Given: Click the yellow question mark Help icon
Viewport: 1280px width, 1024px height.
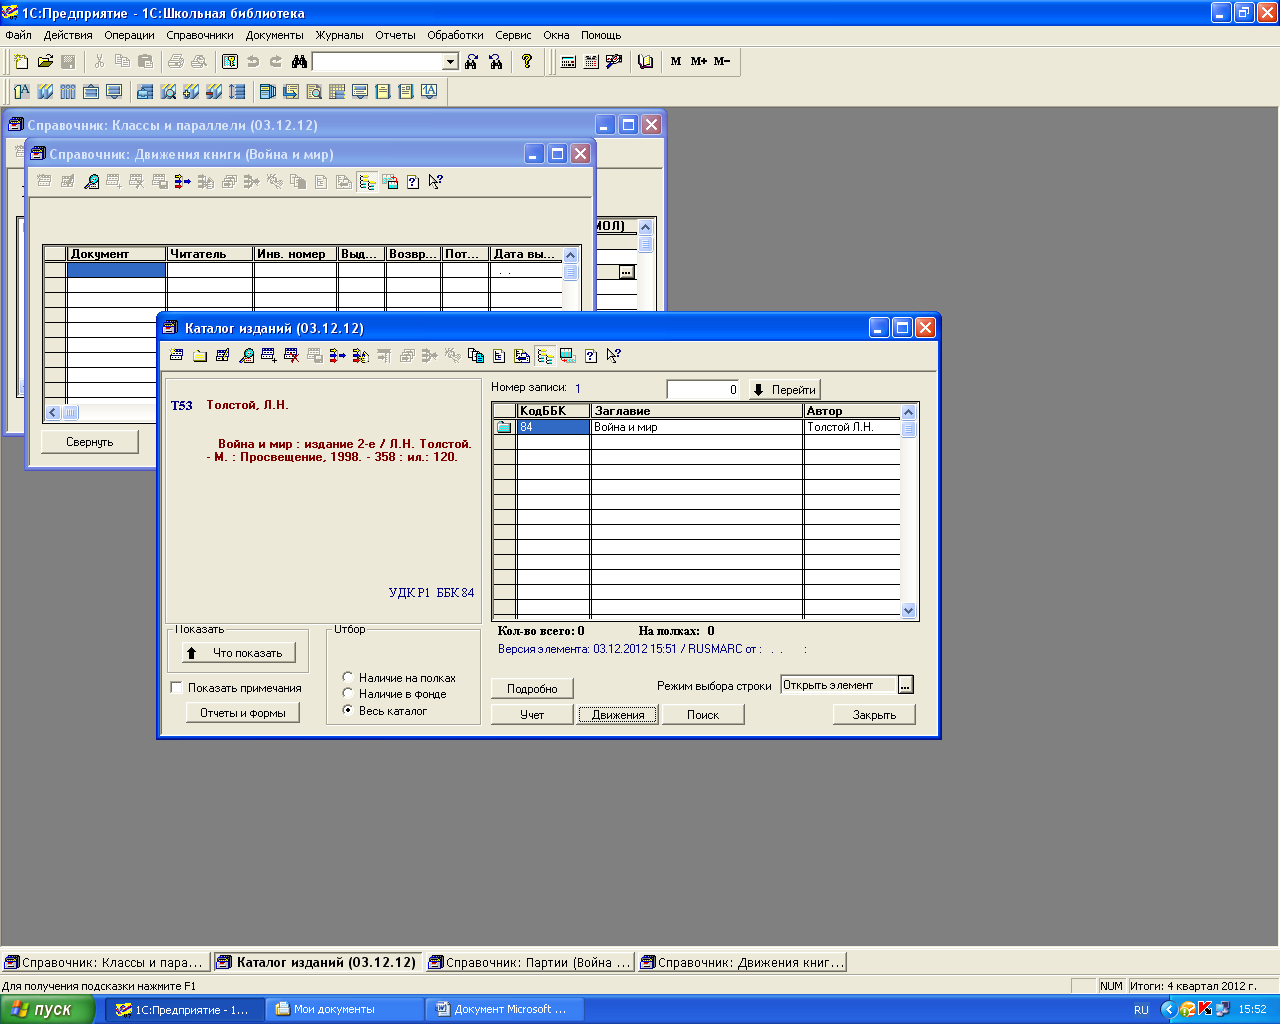Looking at the screenshot, I should [x=527, y=62].
